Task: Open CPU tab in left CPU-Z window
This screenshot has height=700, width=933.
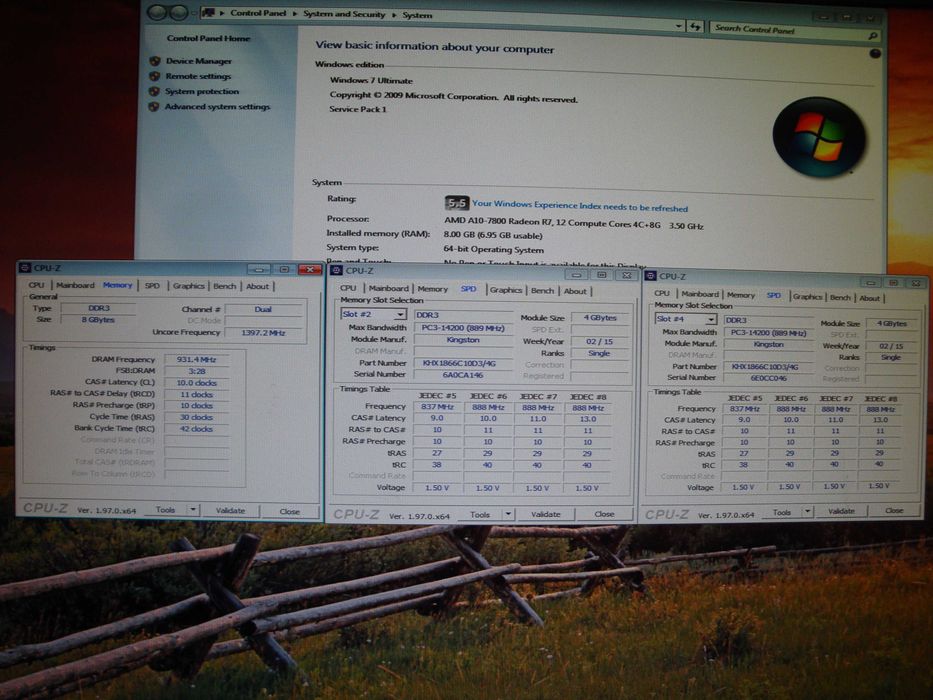Action: (x=36, y=285)
